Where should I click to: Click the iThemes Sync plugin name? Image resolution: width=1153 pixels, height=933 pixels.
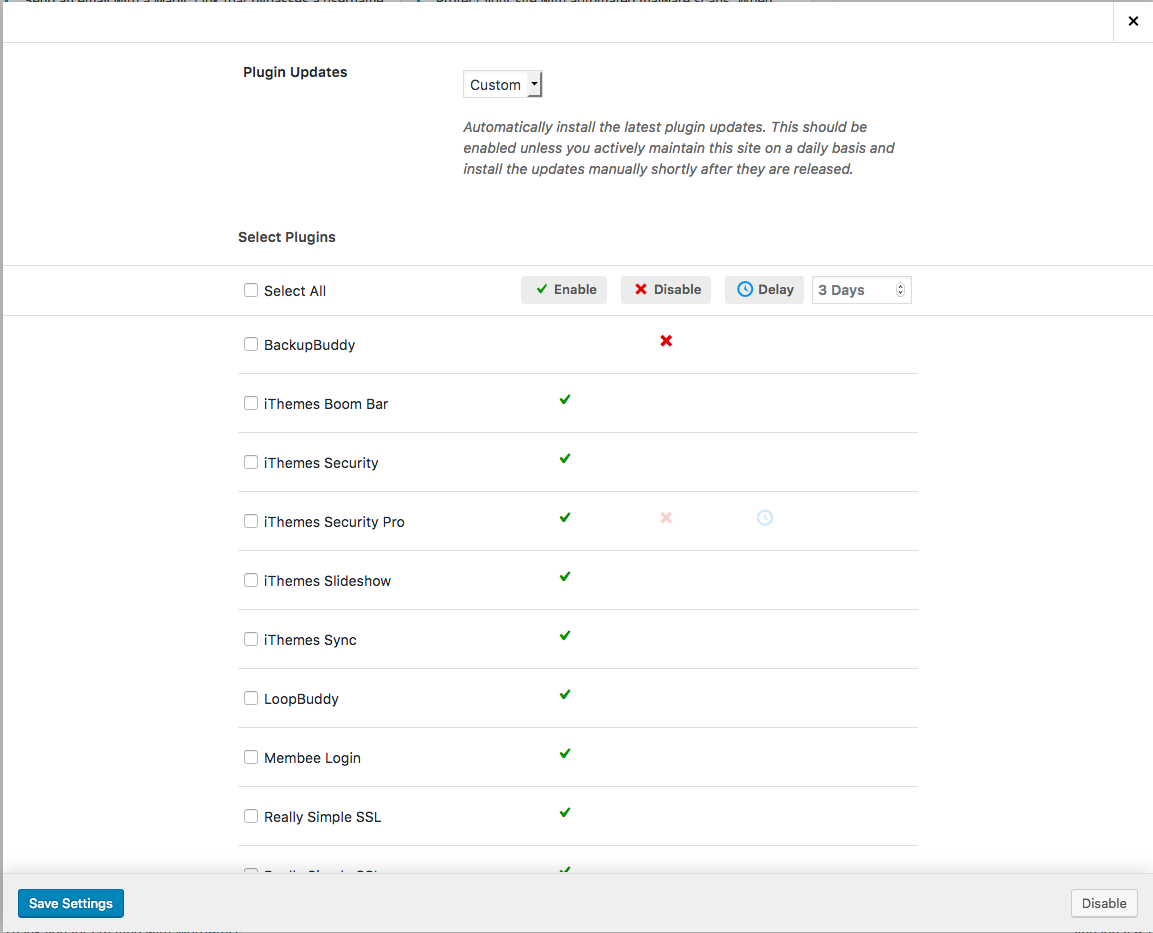pyautogui.click(x=310, y=640)
